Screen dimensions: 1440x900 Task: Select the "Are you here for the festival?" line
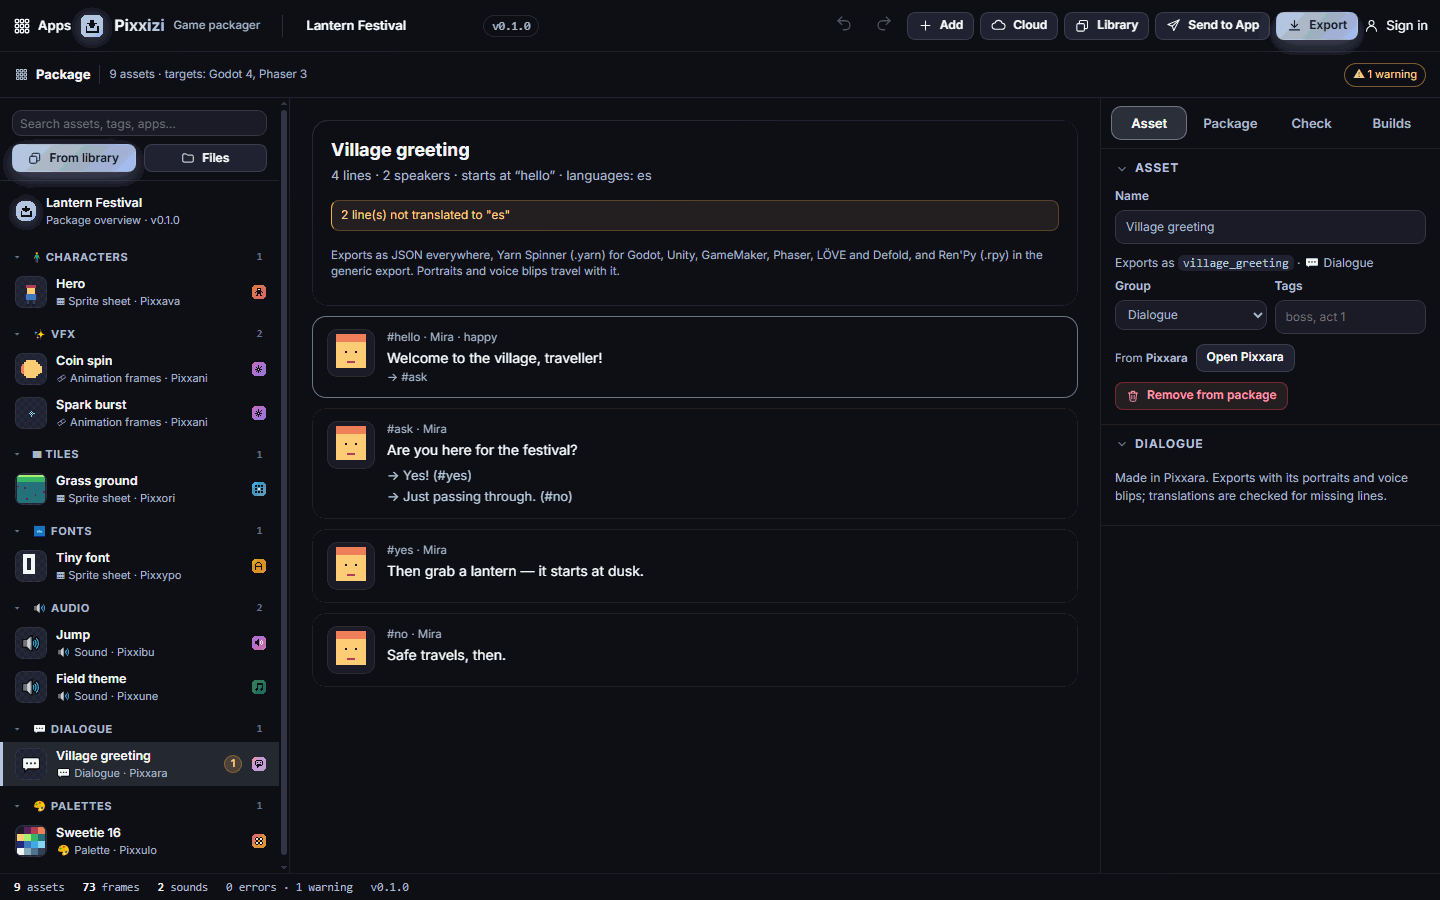click(x=694, y=463)
